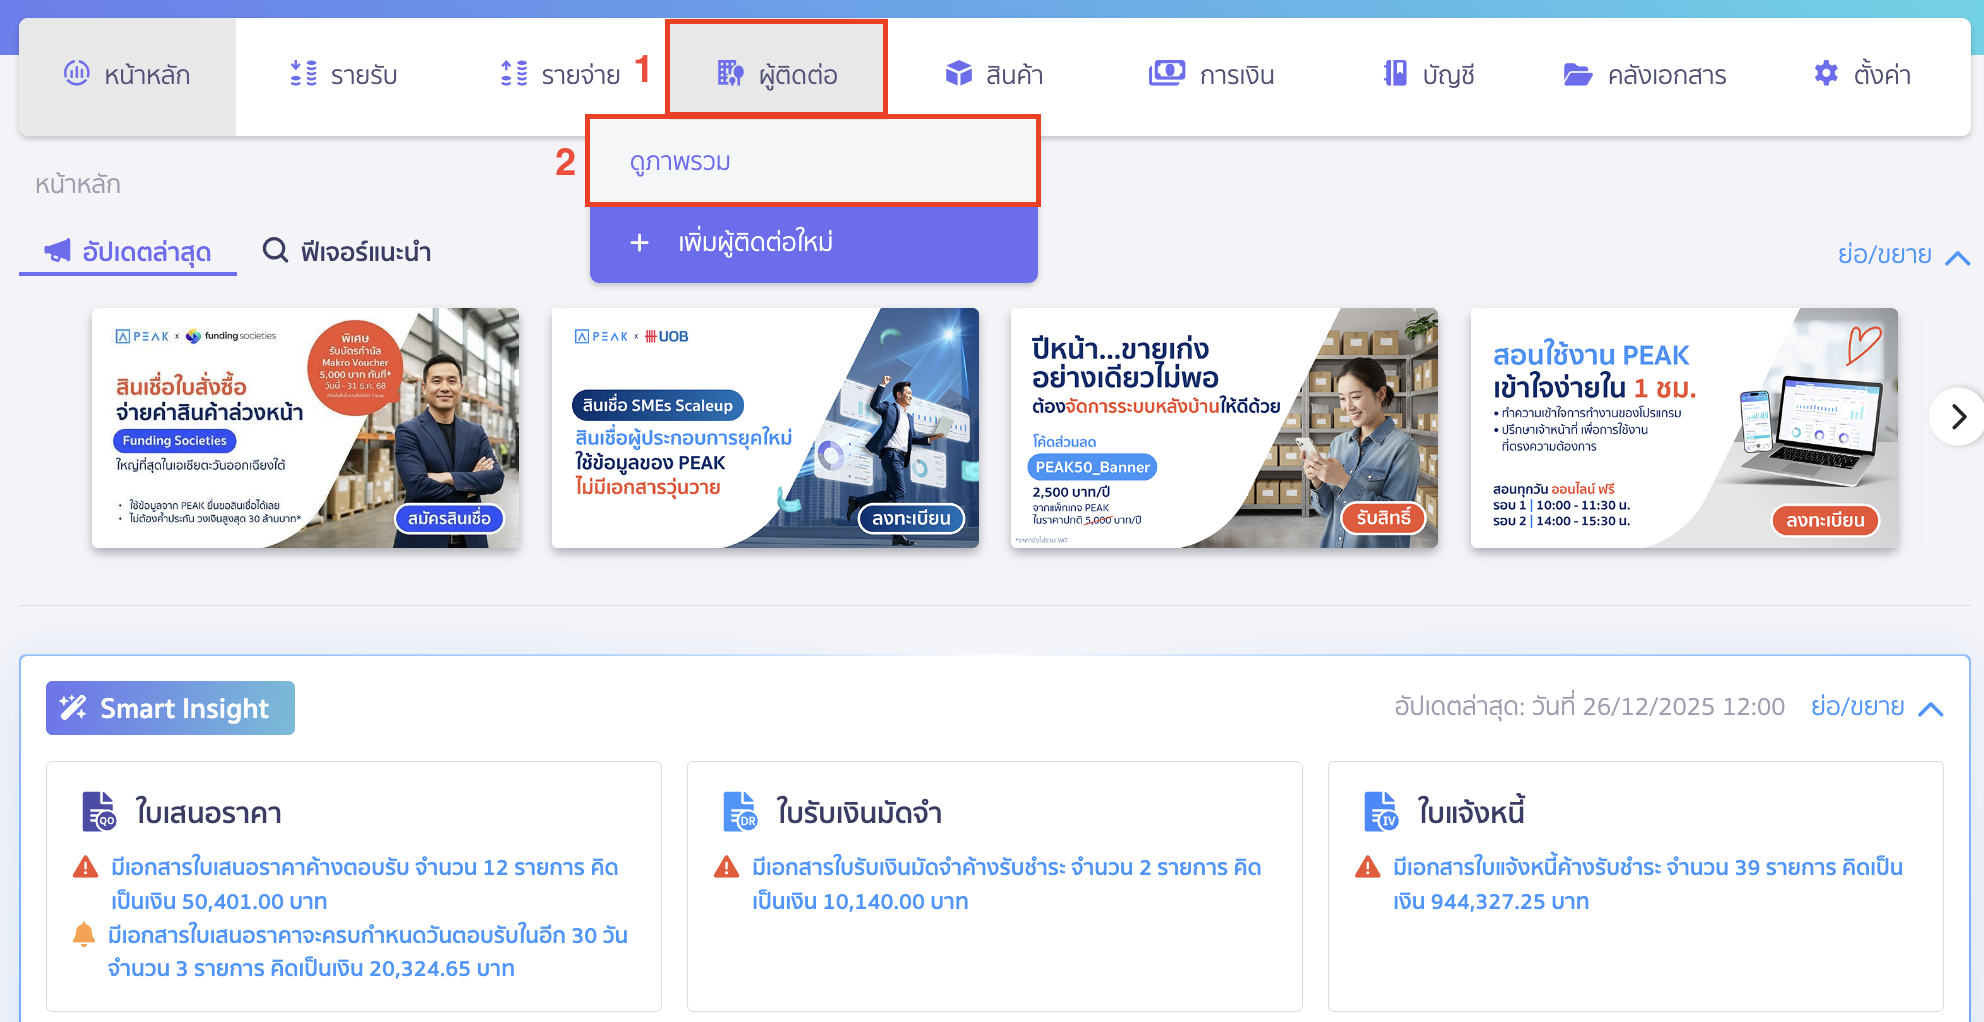Collapse the Smart Insight section chevron
The width and height of the screenshot is (1984, 1022).
pyautogui.click(x=1930, y=707)
